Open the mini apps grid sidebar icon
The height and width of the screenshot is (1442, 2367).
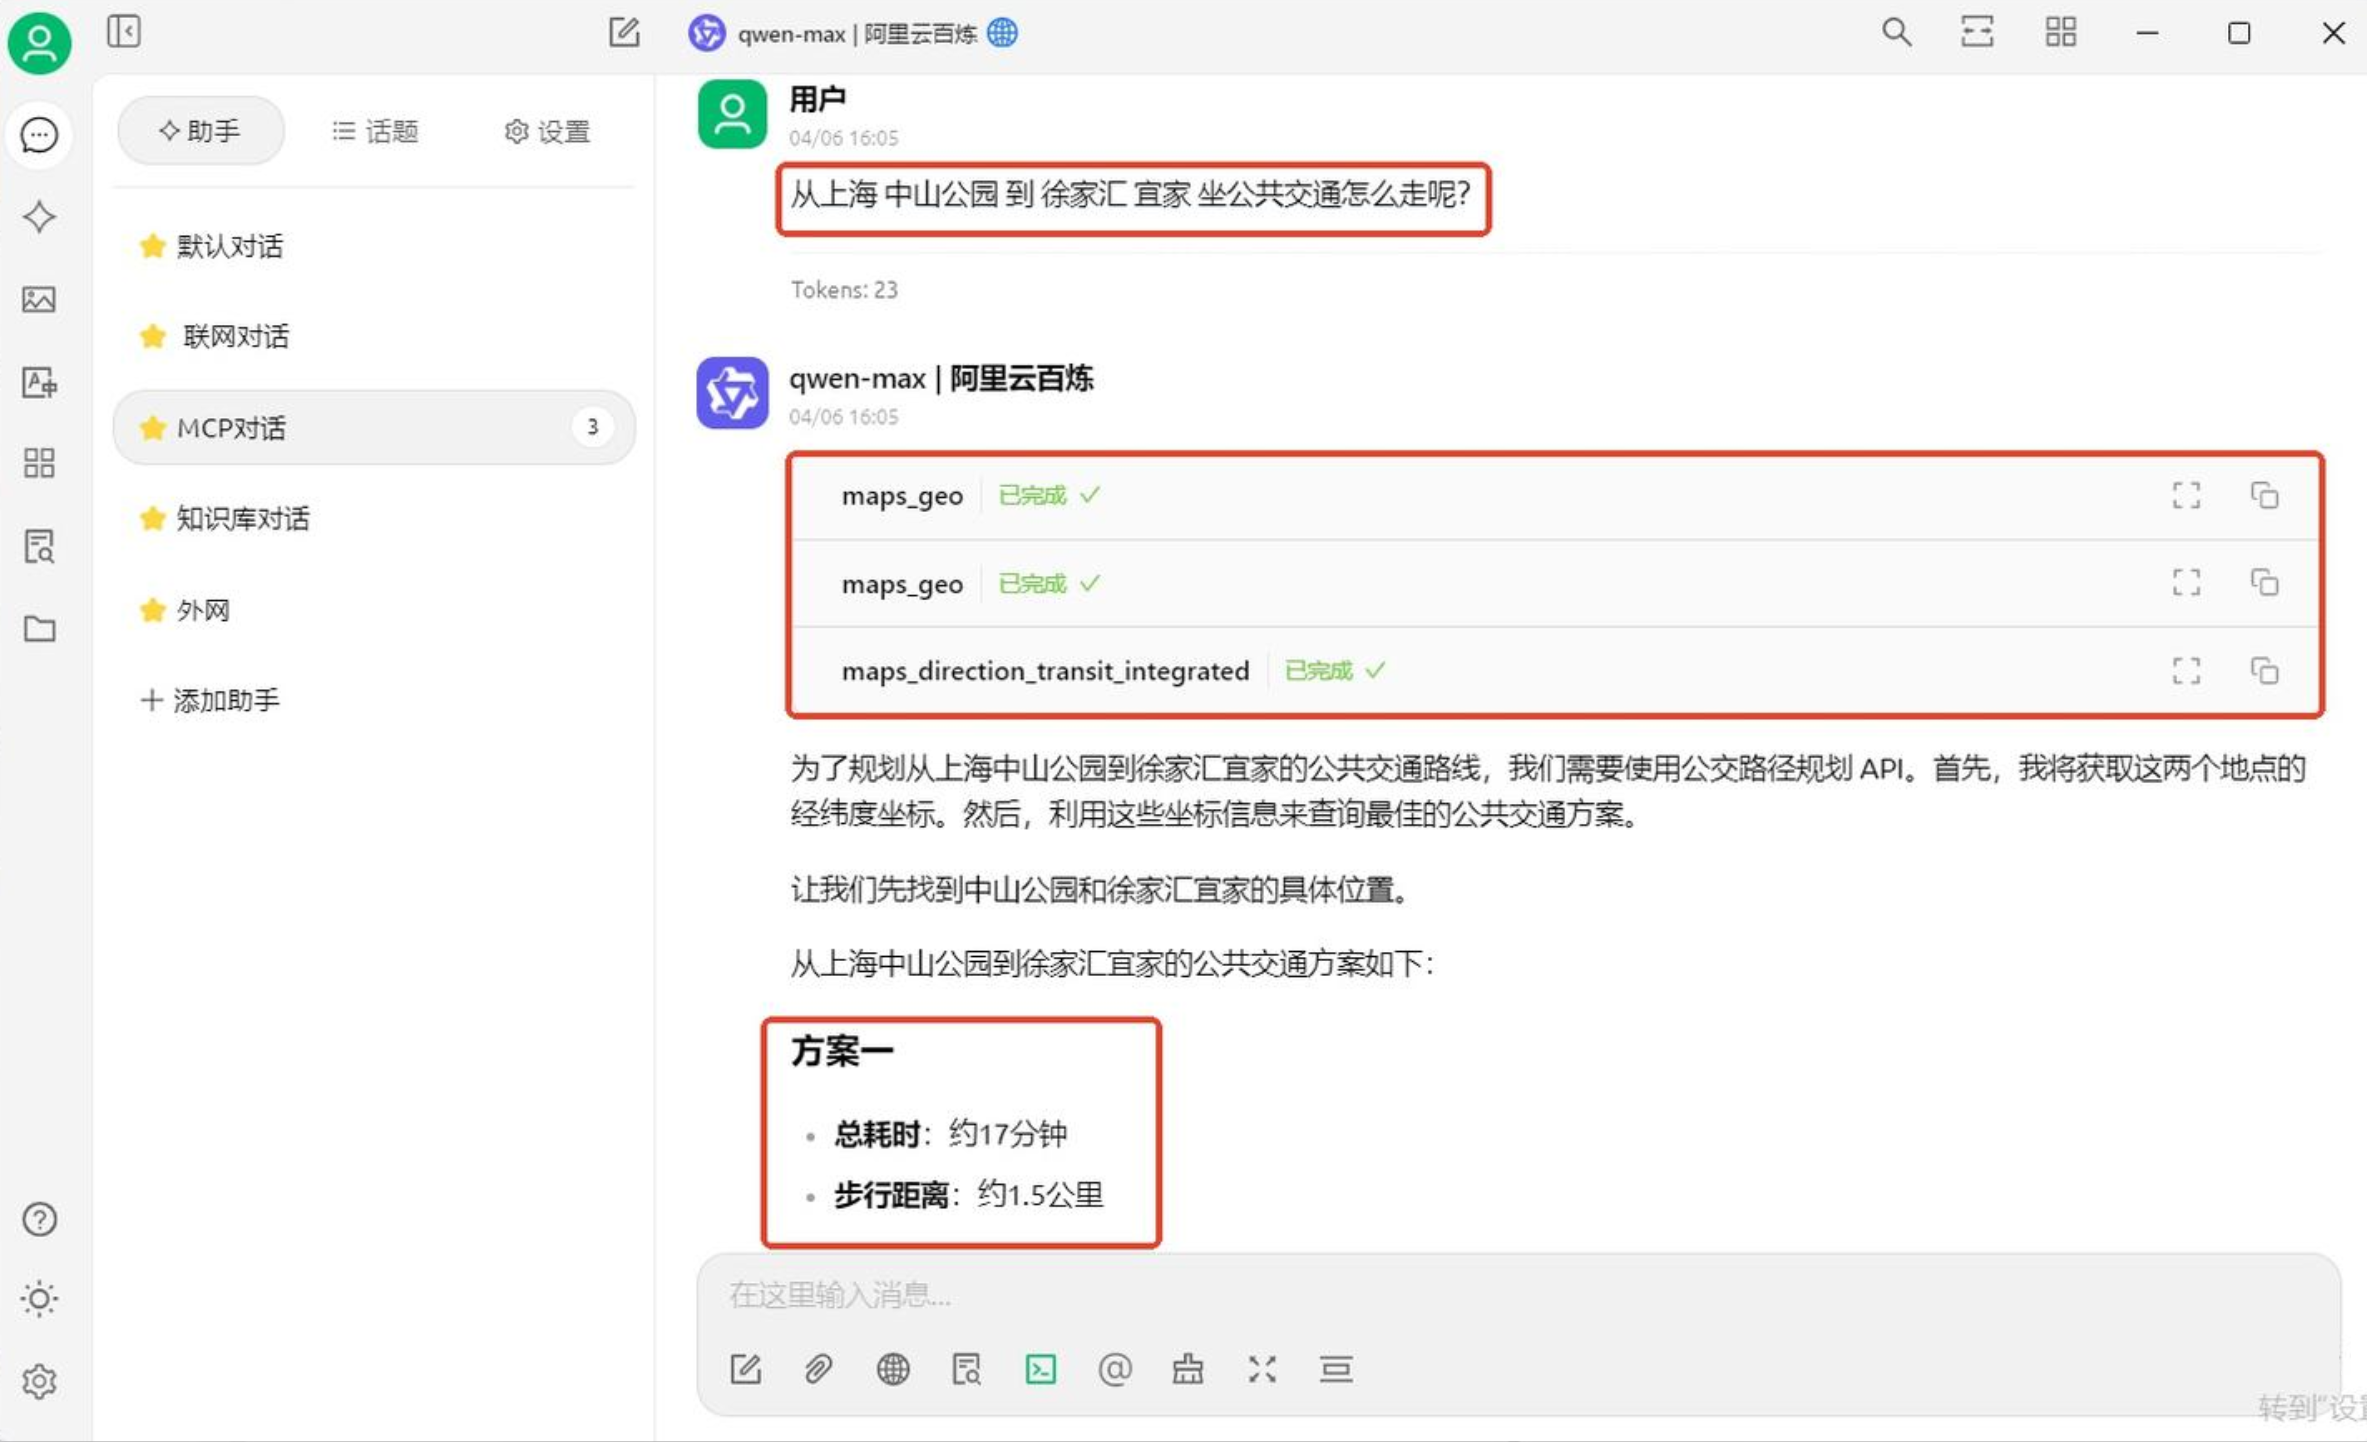(39, 463)
